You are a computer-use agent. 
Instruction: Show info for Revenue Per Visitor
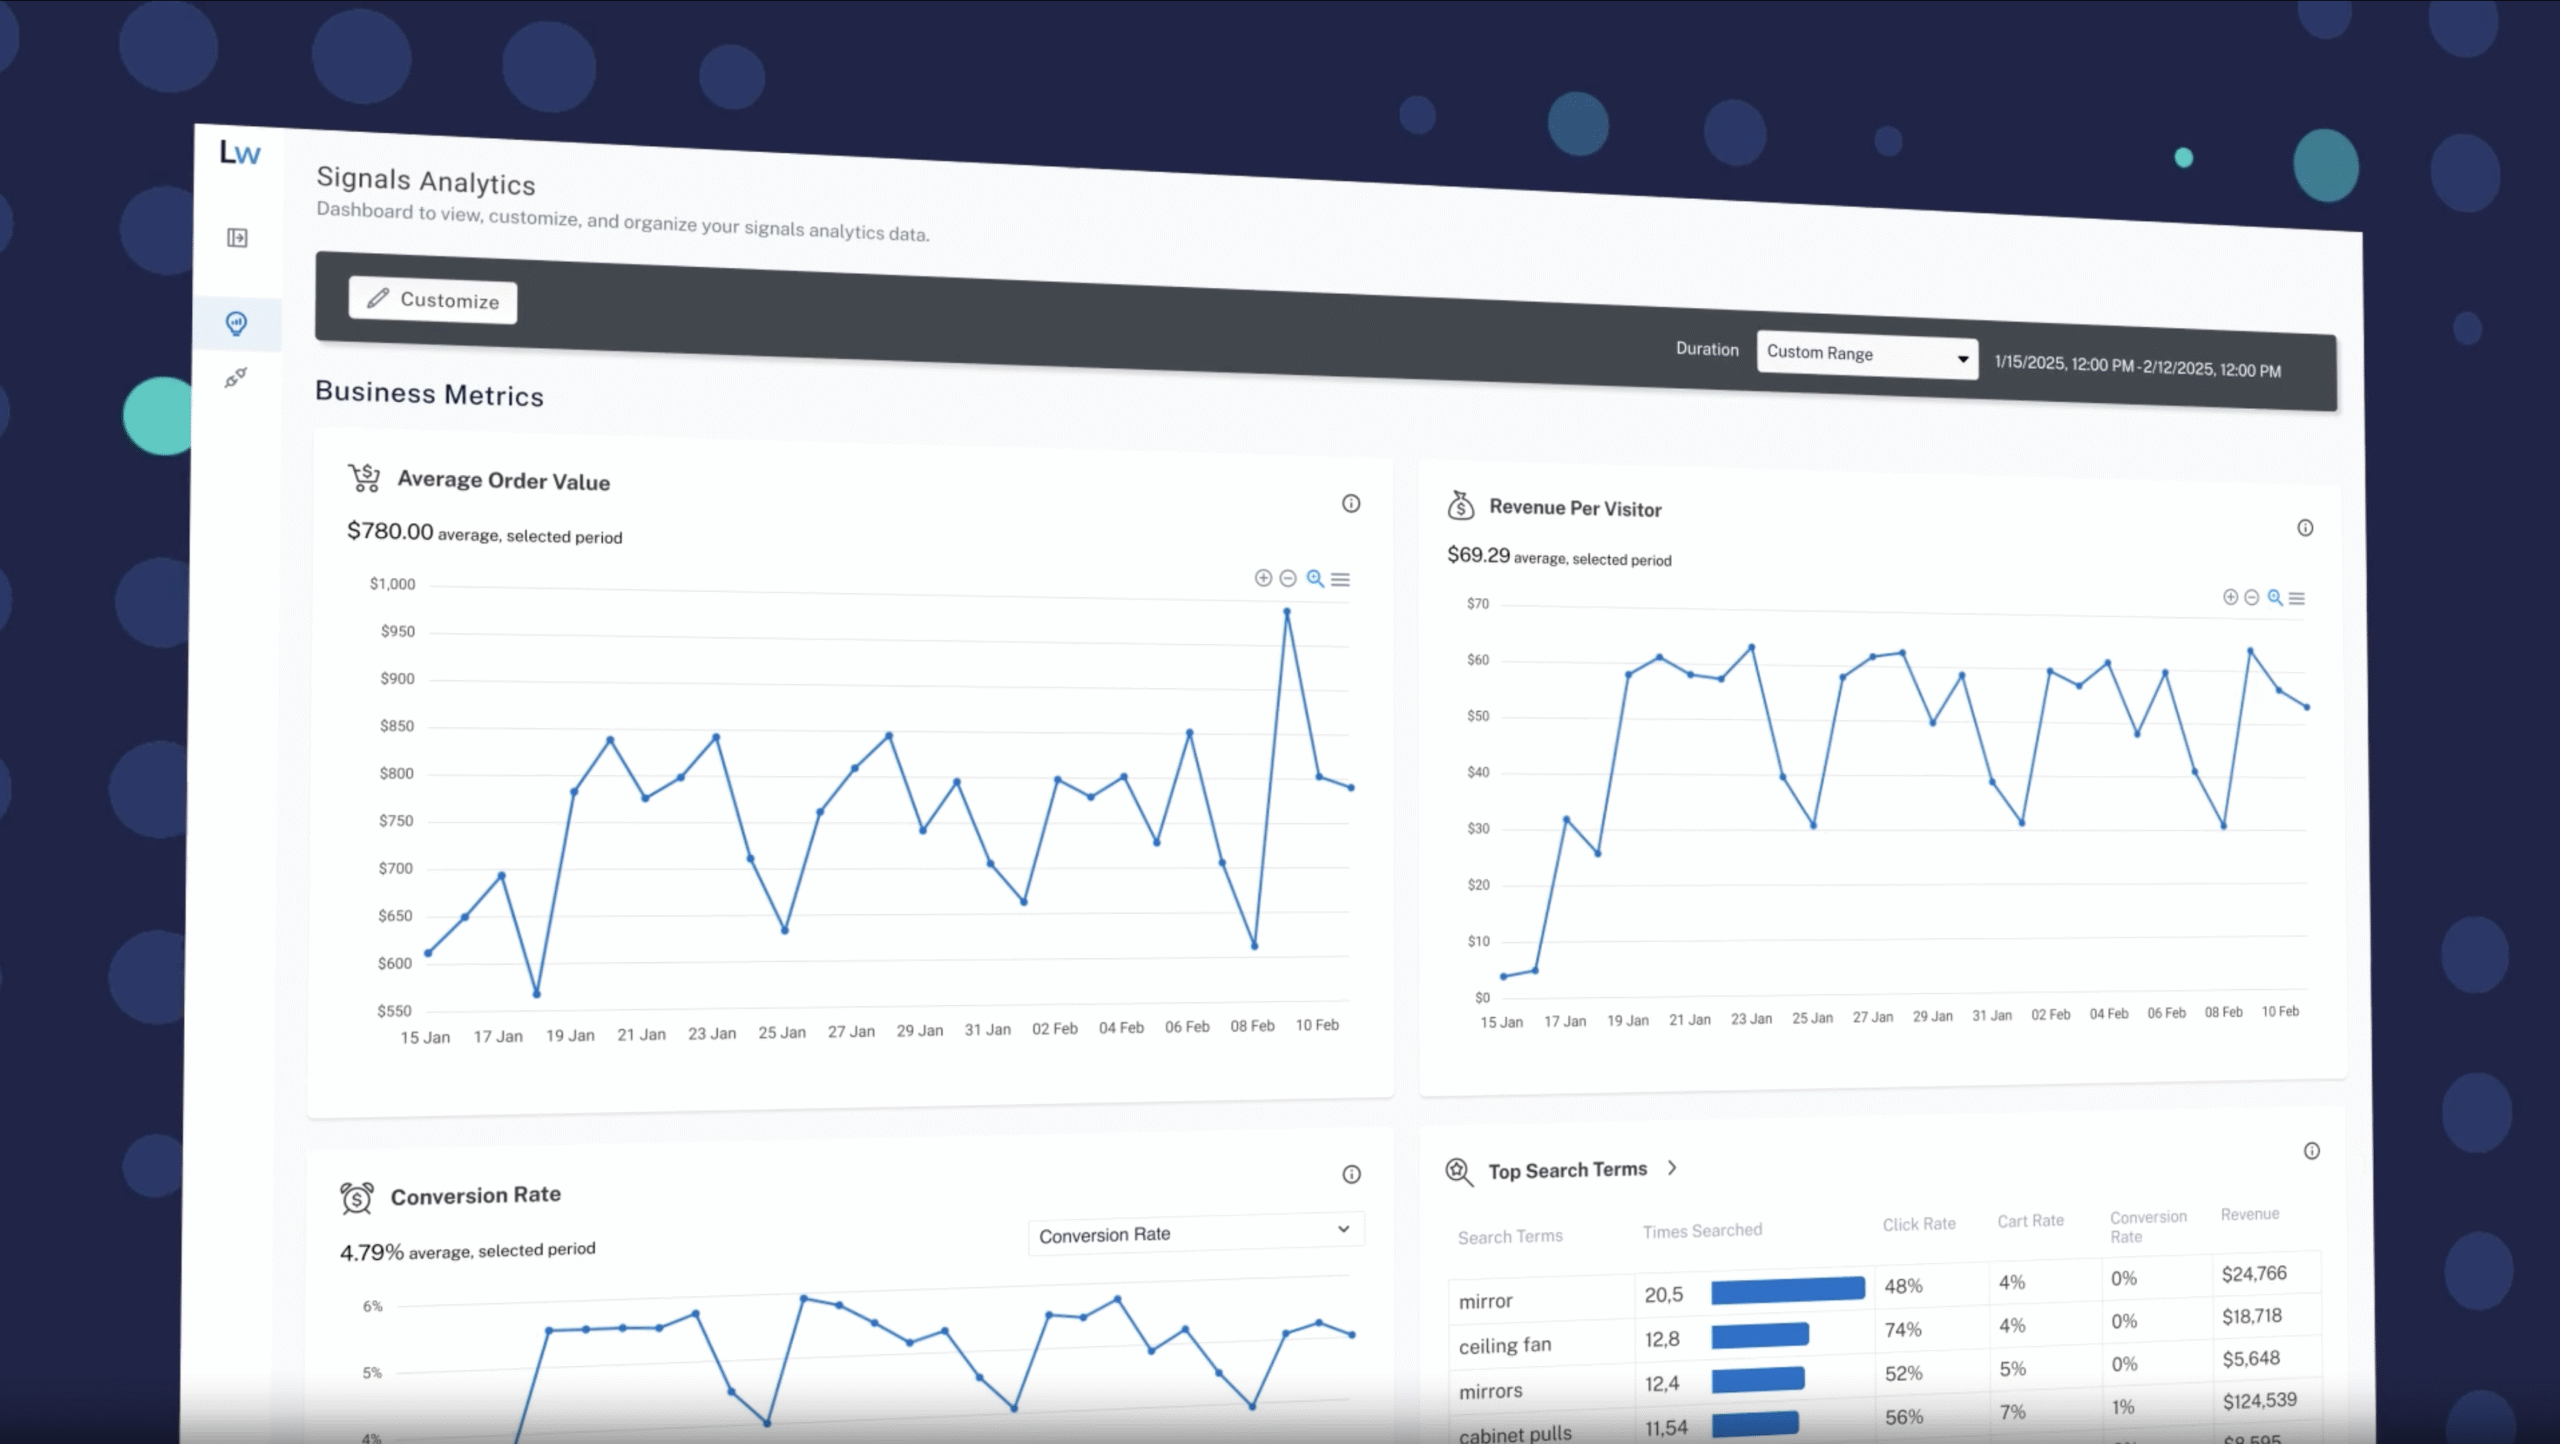point(2305,528)
